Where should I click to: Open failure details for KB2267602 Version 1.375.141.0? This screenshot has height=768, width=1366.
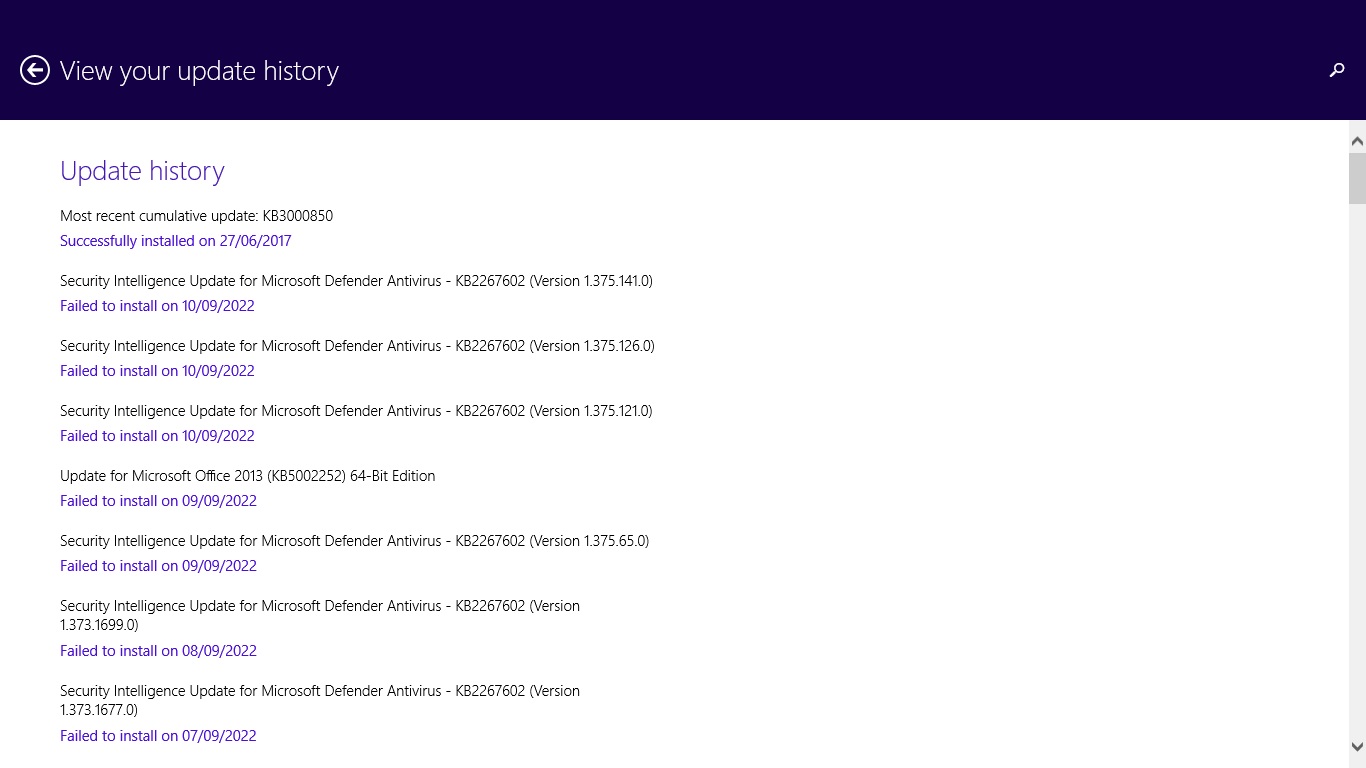coord(157,305)
